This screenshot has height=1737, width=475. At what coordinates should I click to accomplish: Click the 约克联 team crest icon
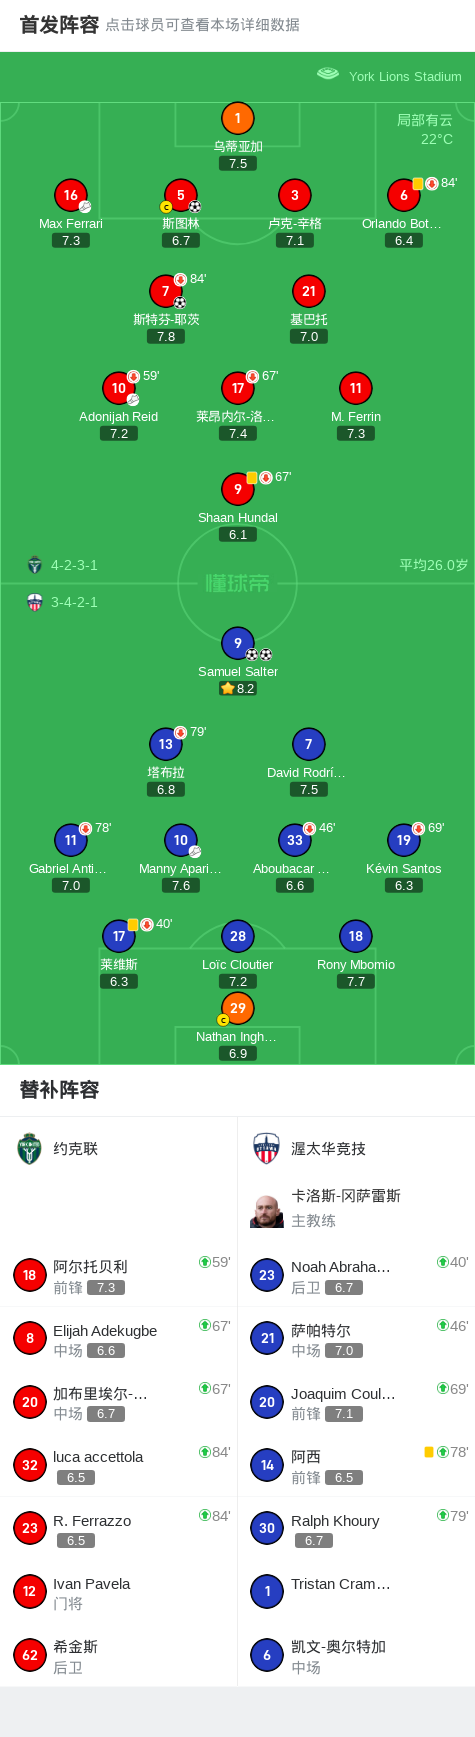(x=30, y=1149)
